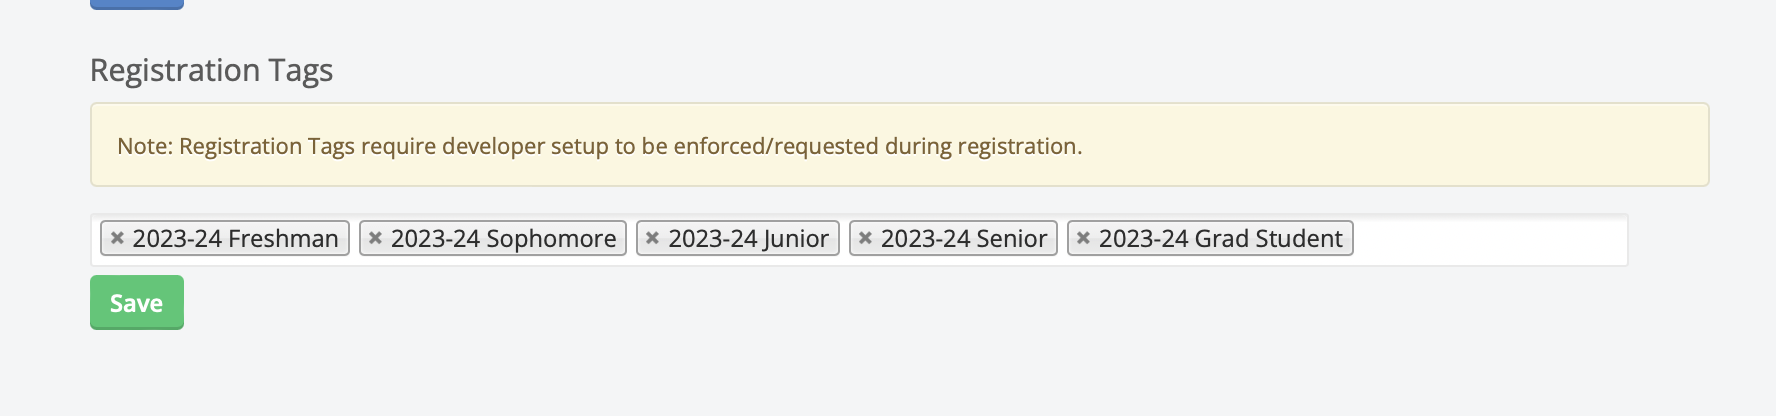Image resolution: width=1776 pixels, height=416 pixels.
Task: Select the 2023-24 Sophomore tag label
Action: tap(503, 239)
